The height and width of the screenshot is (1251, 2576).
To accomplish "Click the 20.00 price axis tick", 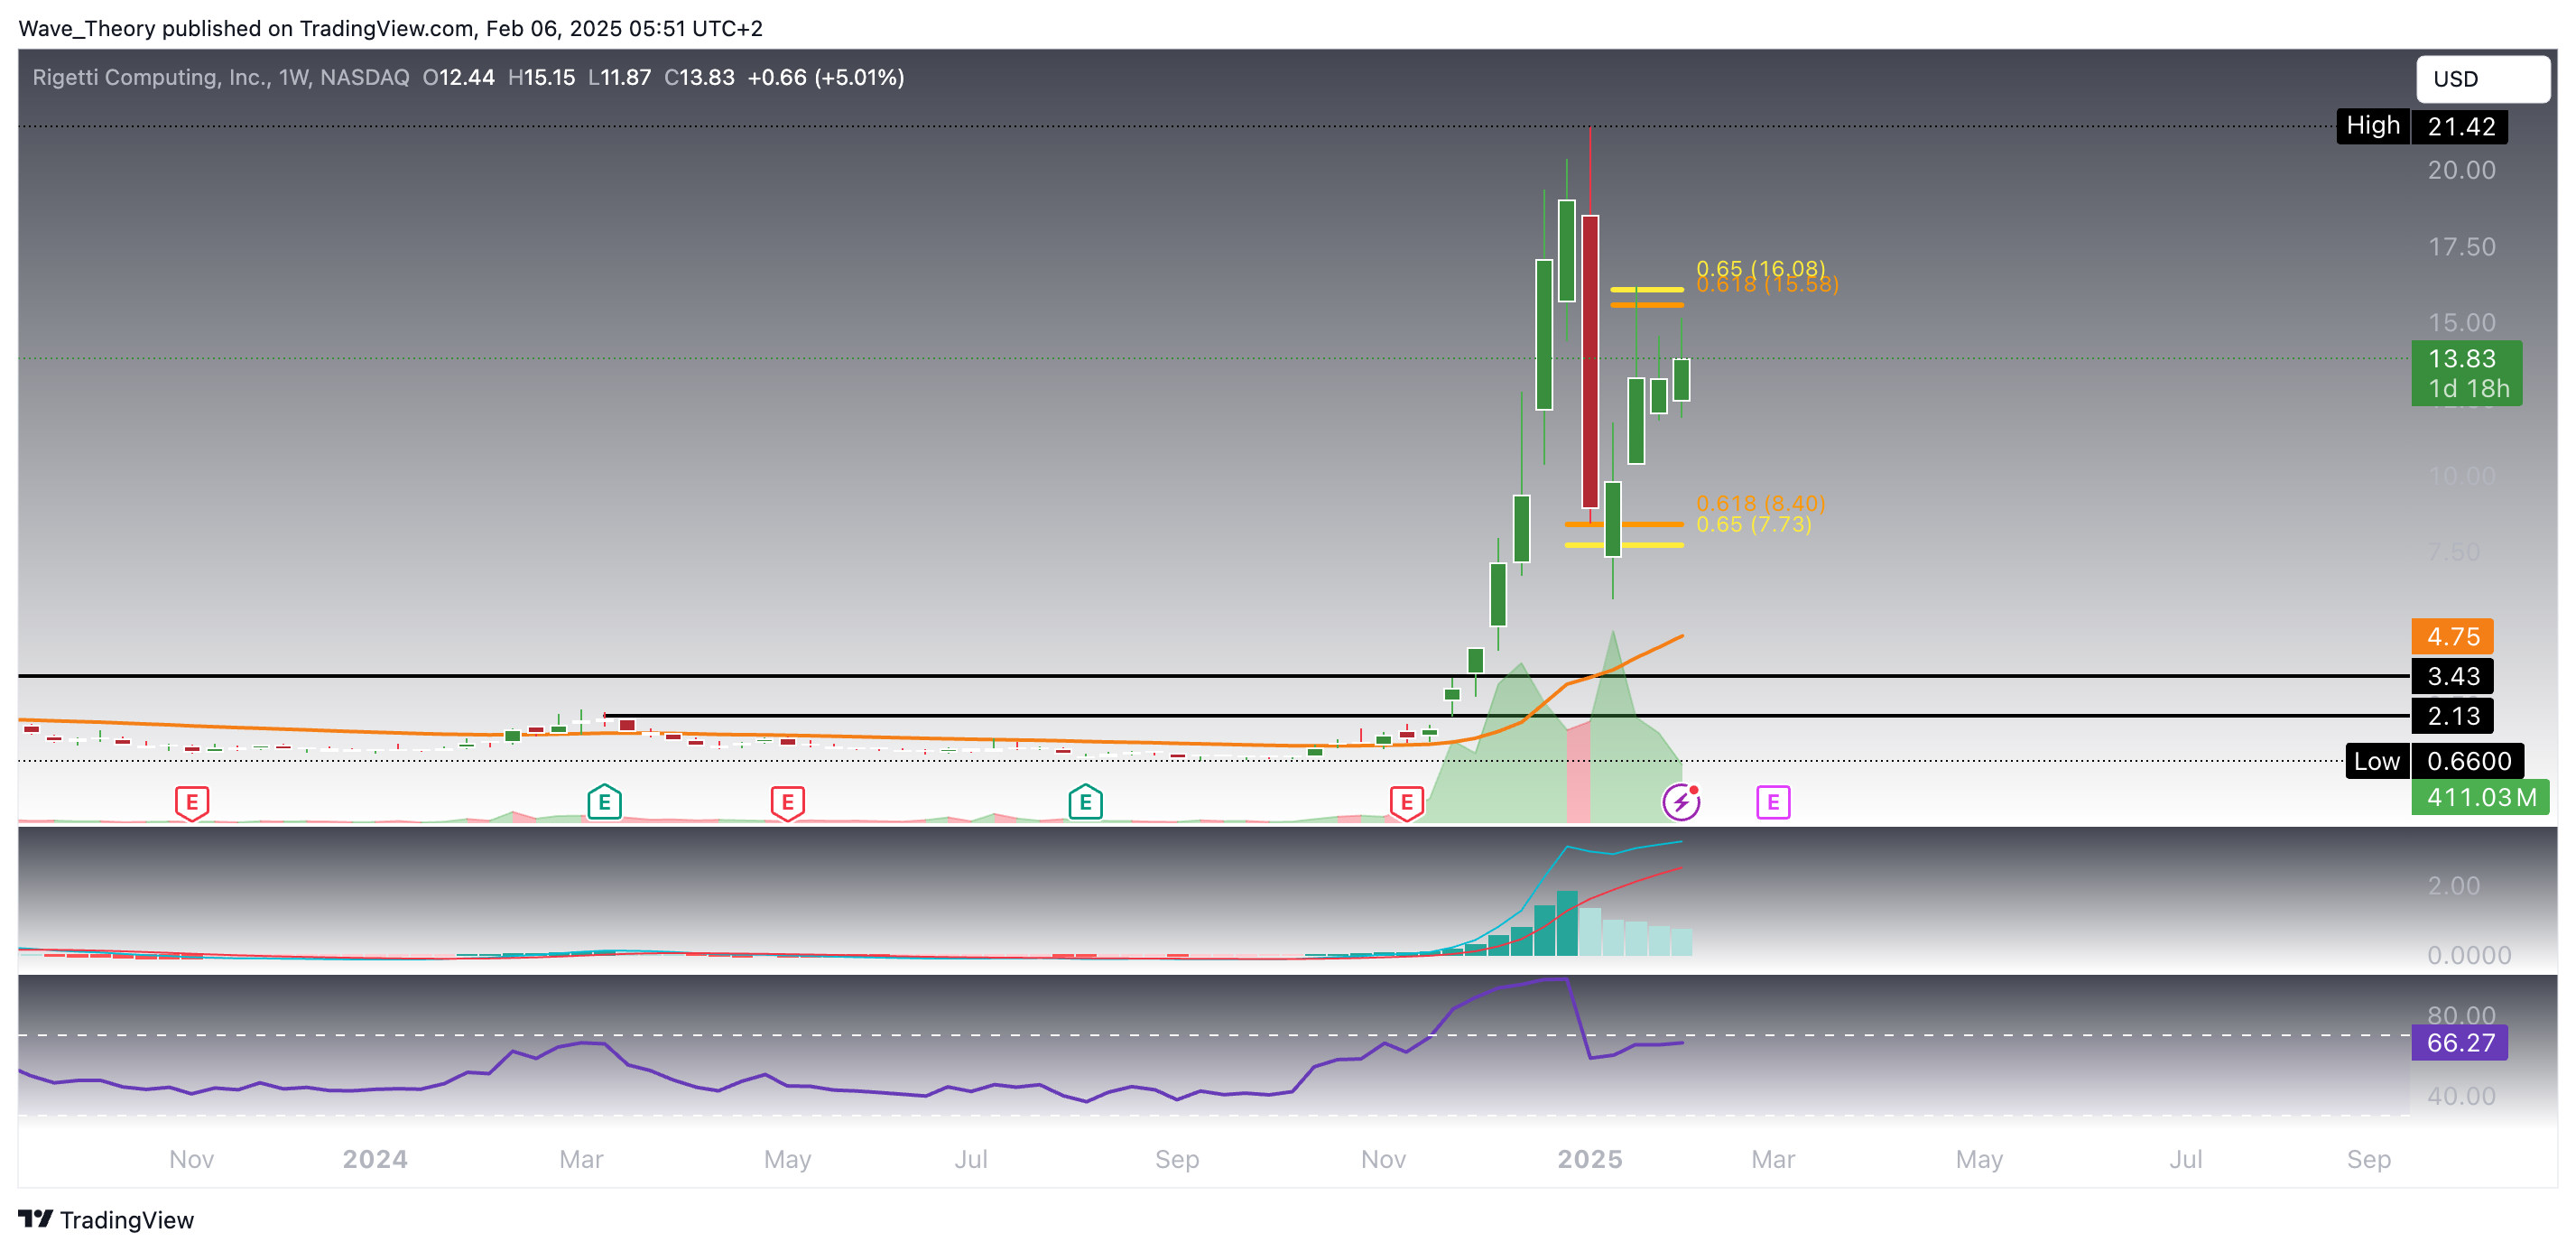I will pos(2461,171).
